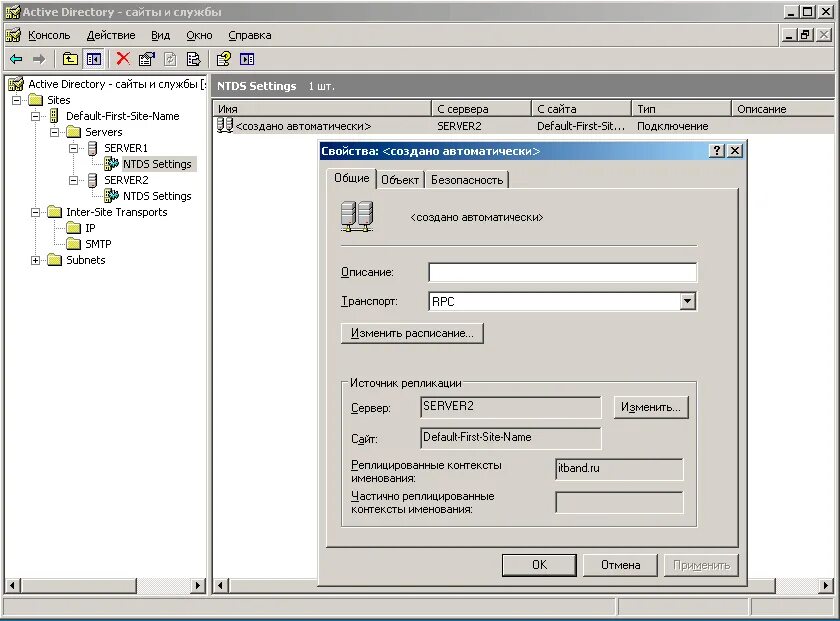Click the Сайт field showing Default-First-Site-Name
Image resolution: width=840 pixels, height=621 pixels.
coord(511,438)
